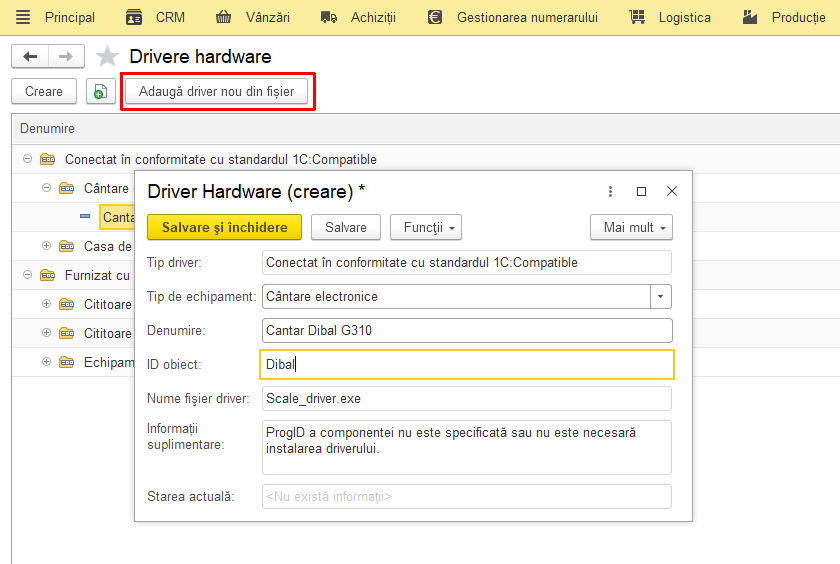840x564 pixels.
Task: Add Drivere hardware page to favorites star
Action: [107, 56]
